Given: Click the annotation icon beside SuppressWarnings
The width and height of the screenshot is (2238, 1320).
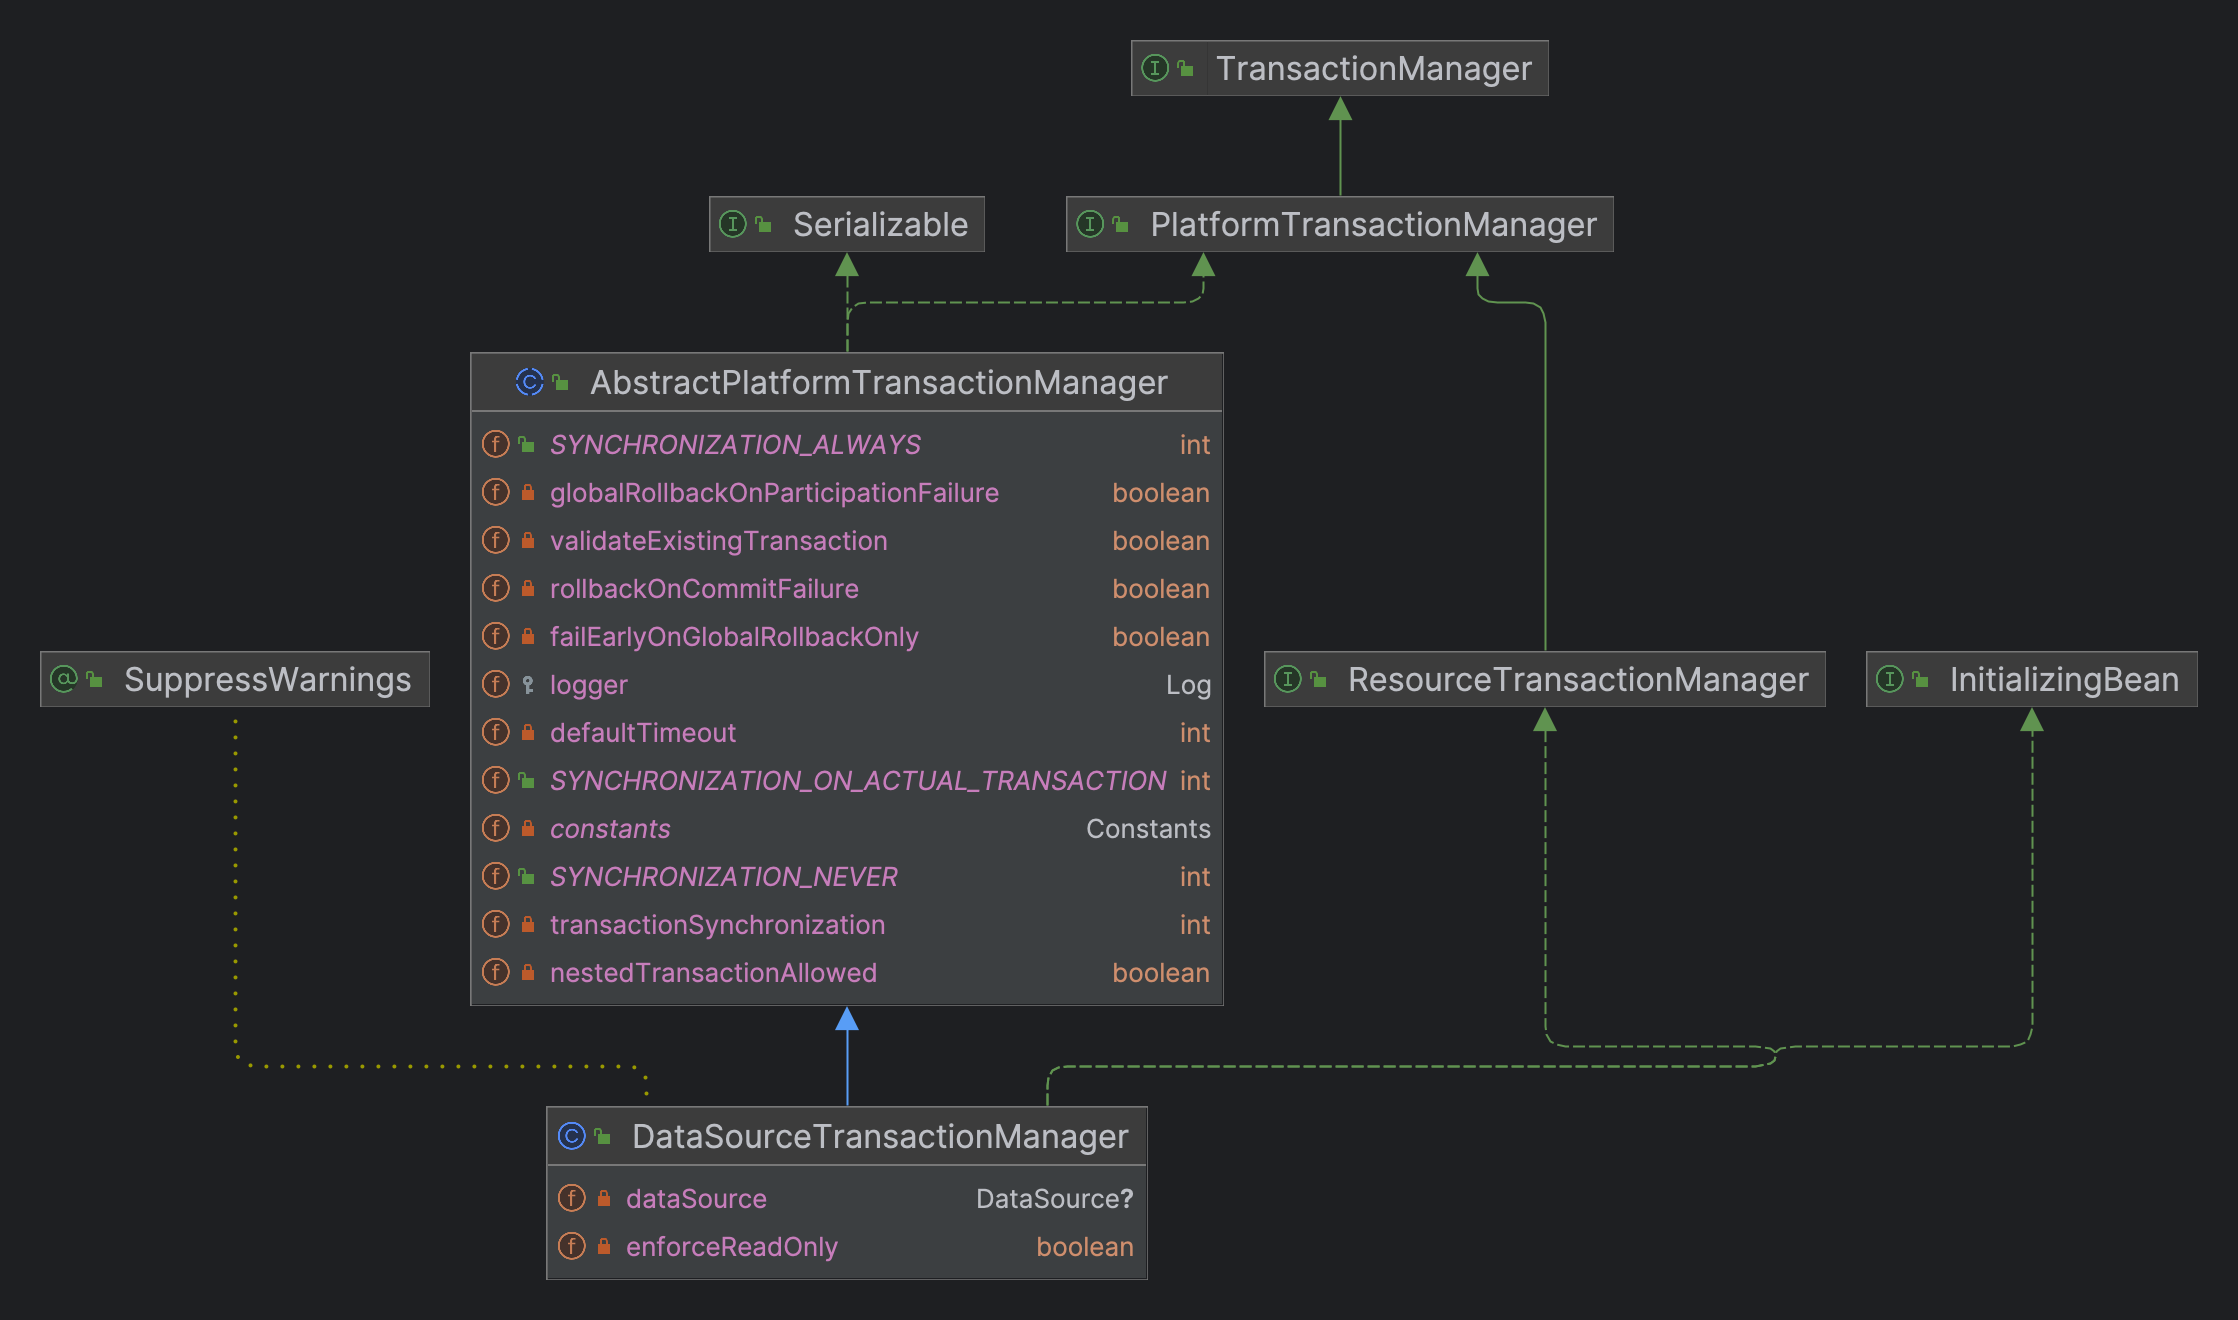Looking at the screenshot, I should pos(64,679).
